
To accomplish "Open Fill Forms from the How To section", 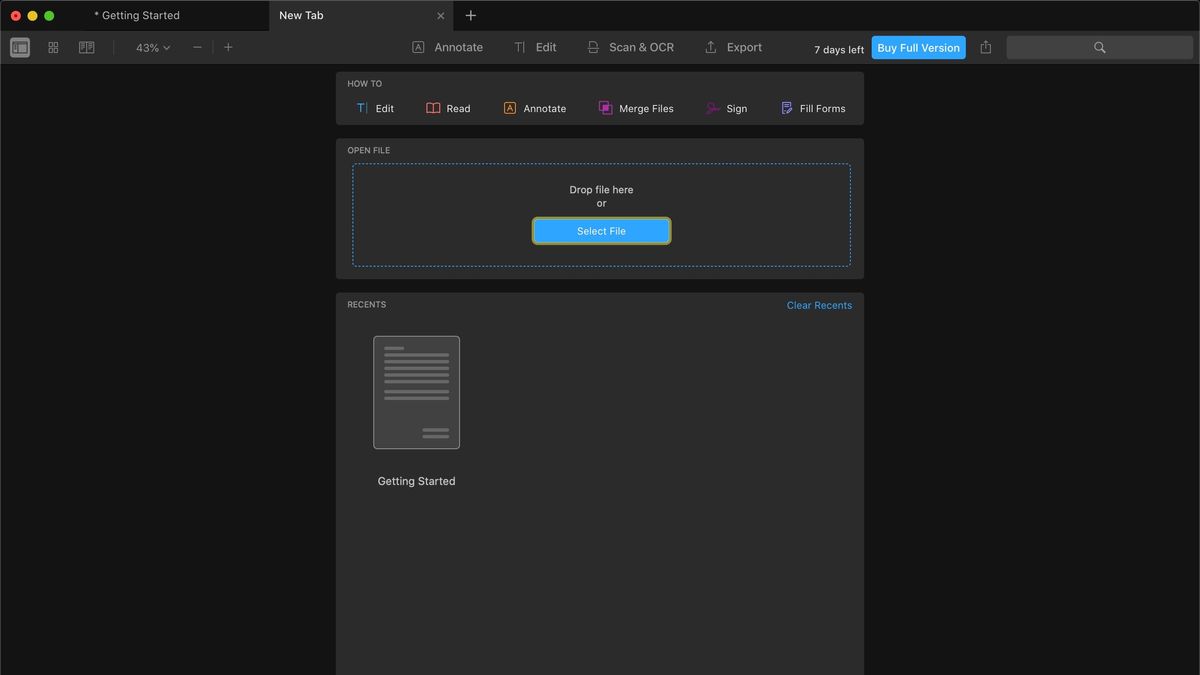I will pyautogui.click(x=812, y=108).
